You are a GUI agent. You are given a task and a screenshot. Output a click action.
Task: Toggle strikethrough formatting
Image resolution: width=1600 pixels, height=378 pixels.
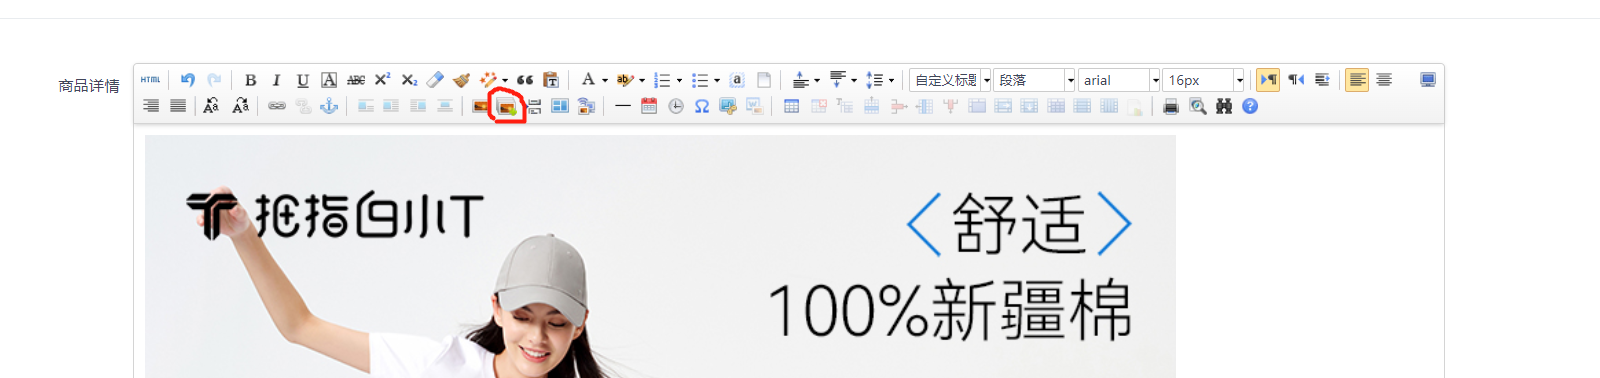point(356,80)
